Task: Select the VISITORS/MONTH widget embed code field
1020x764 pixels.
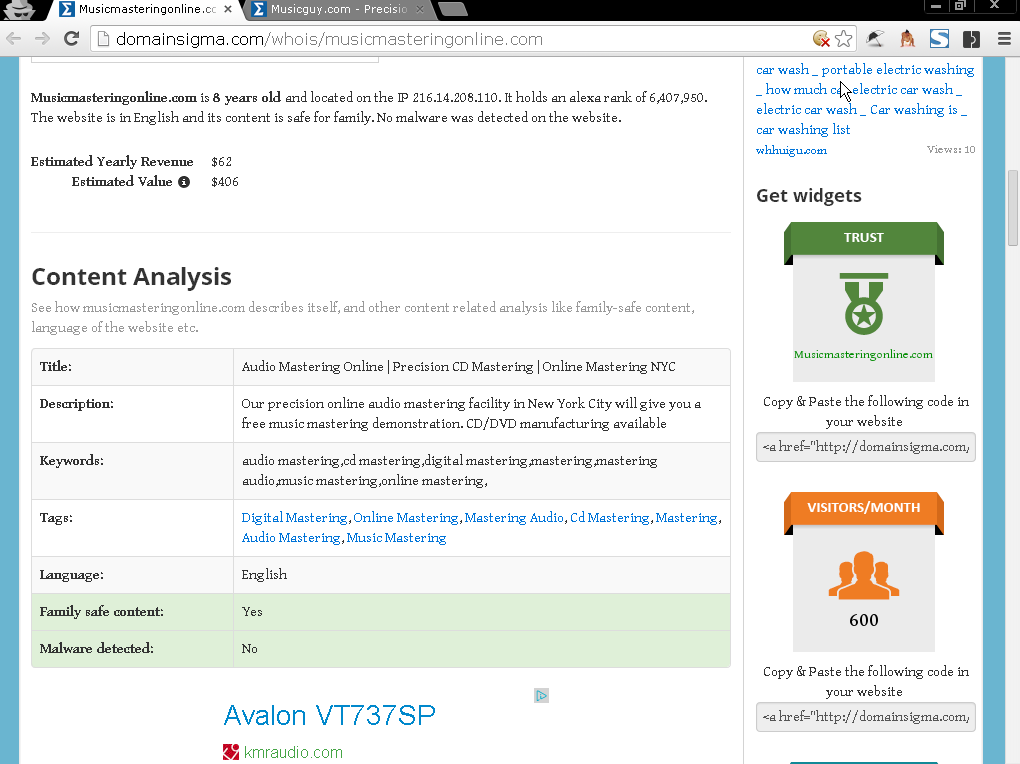Action: click(x=865, y=717)
